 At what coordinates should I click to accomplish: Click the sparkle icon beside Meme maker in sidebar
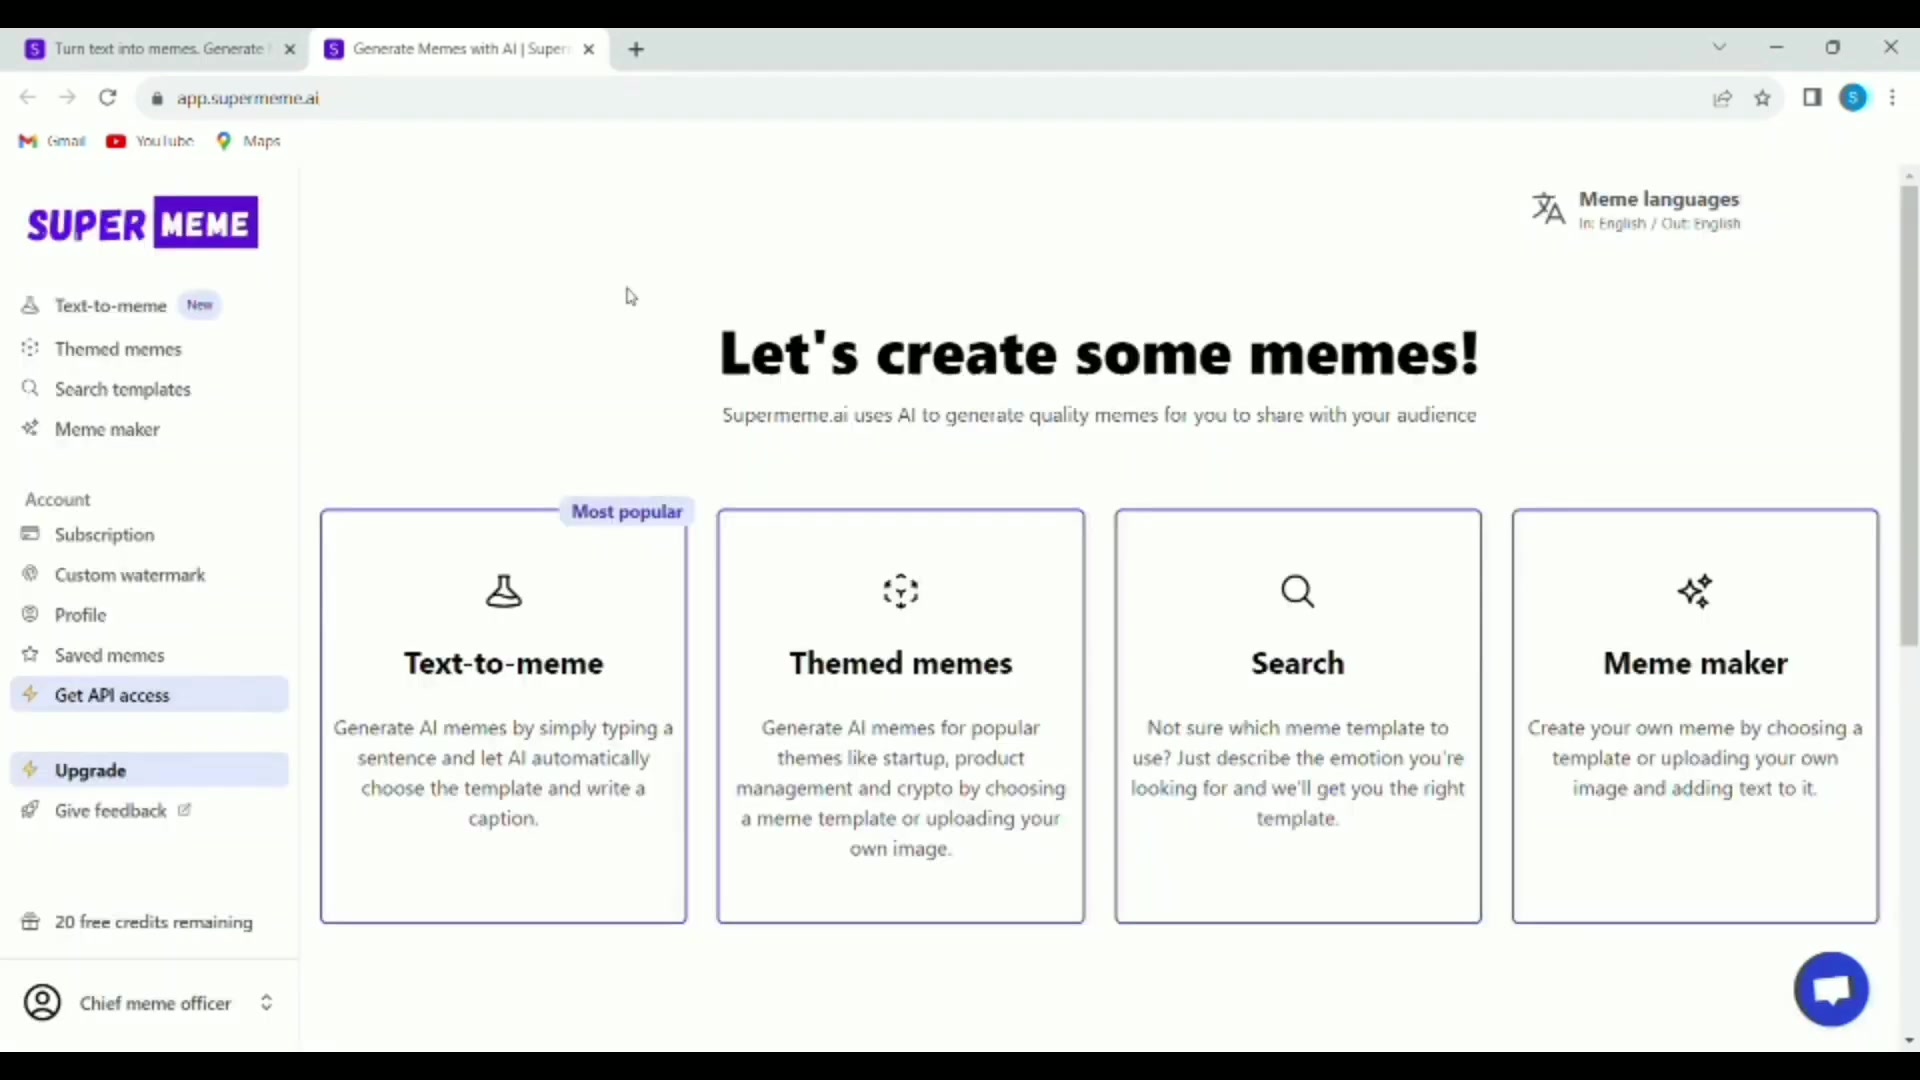click(x=31, y=428)
